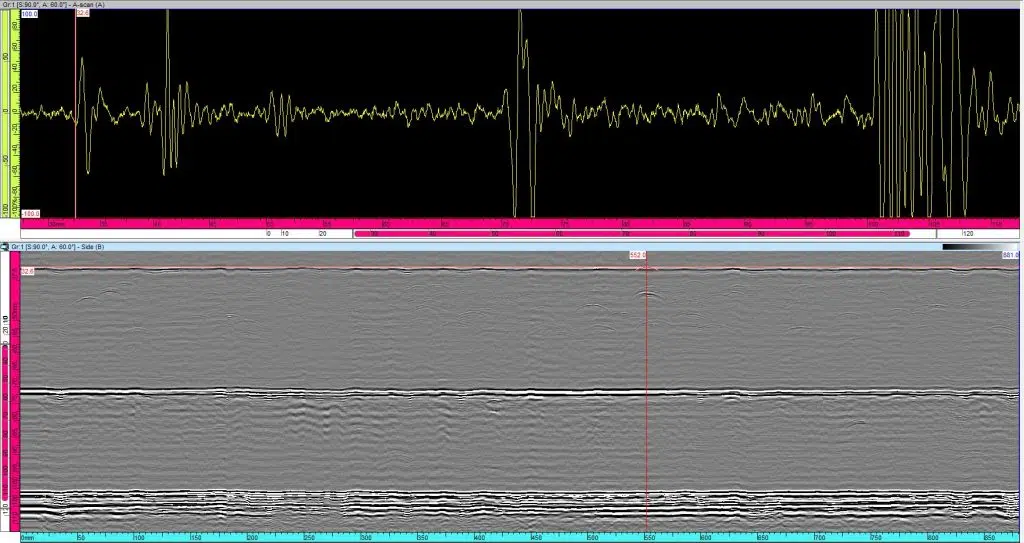
Task: Click the grayscale color palette bar
Action: (x=970, y=246)
